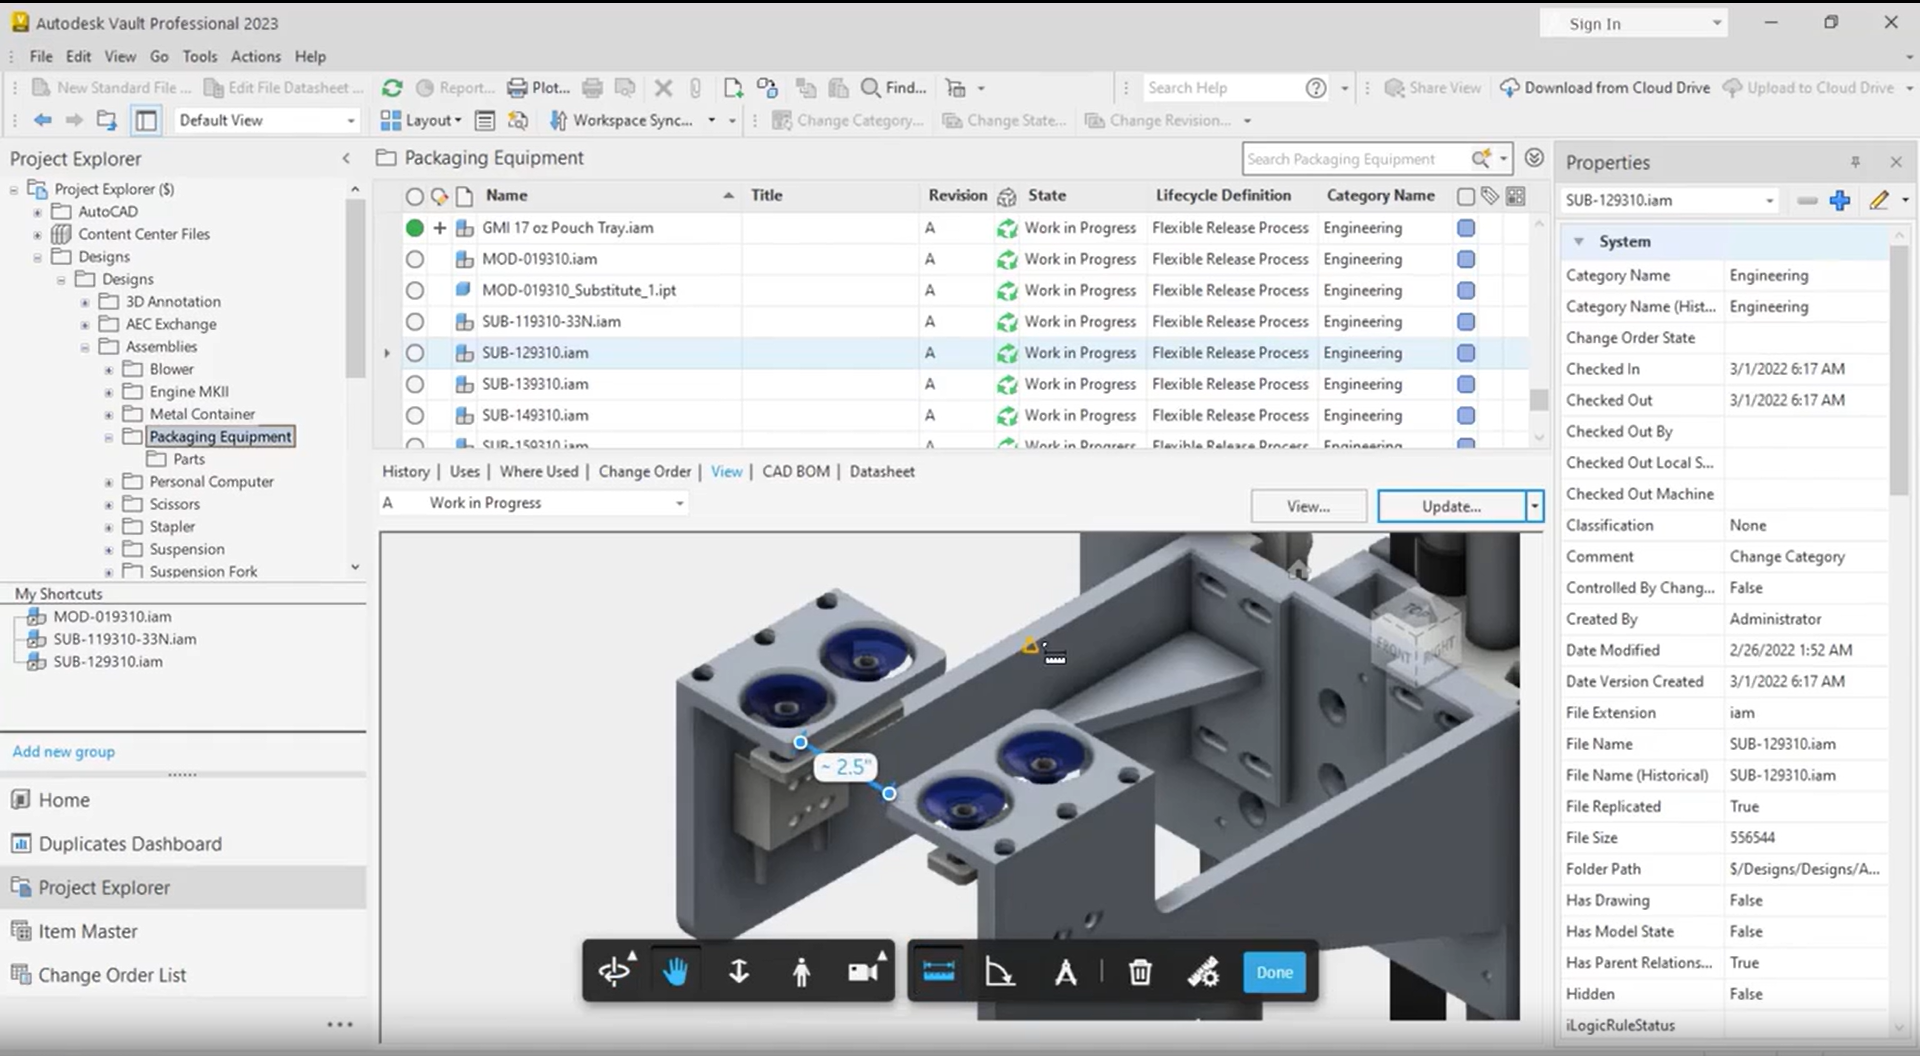The height and width of the screenshot is (1056, 1920).
Task: Click the blue plus icon in Properties
Action: pos(1840,201)
